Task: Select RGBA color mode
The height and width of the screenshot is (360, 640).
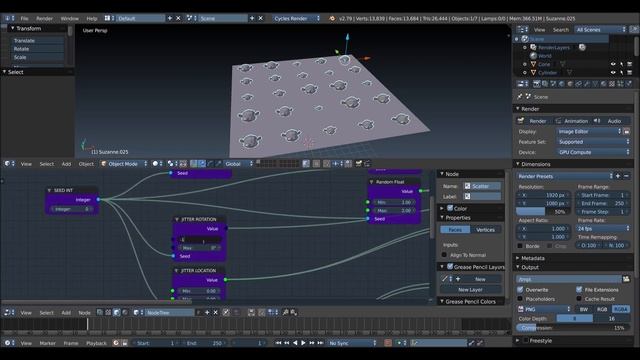Action: point(621,309)
